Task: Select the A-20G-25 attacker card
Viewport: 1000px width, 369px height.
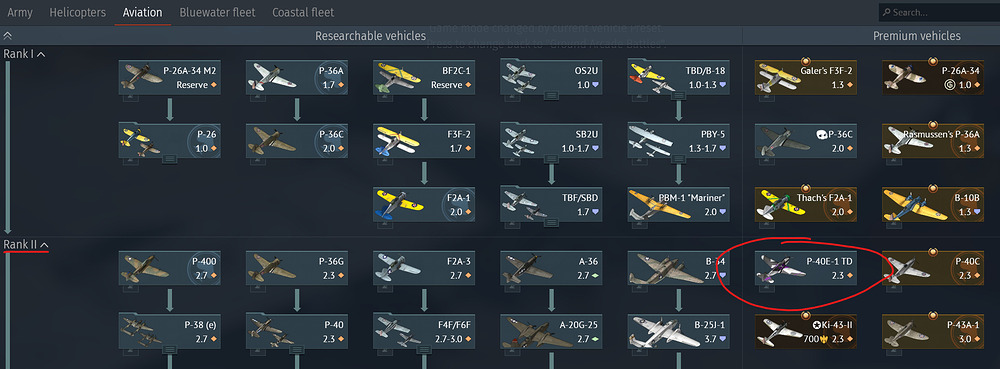Action: click(x=552, y=331)
